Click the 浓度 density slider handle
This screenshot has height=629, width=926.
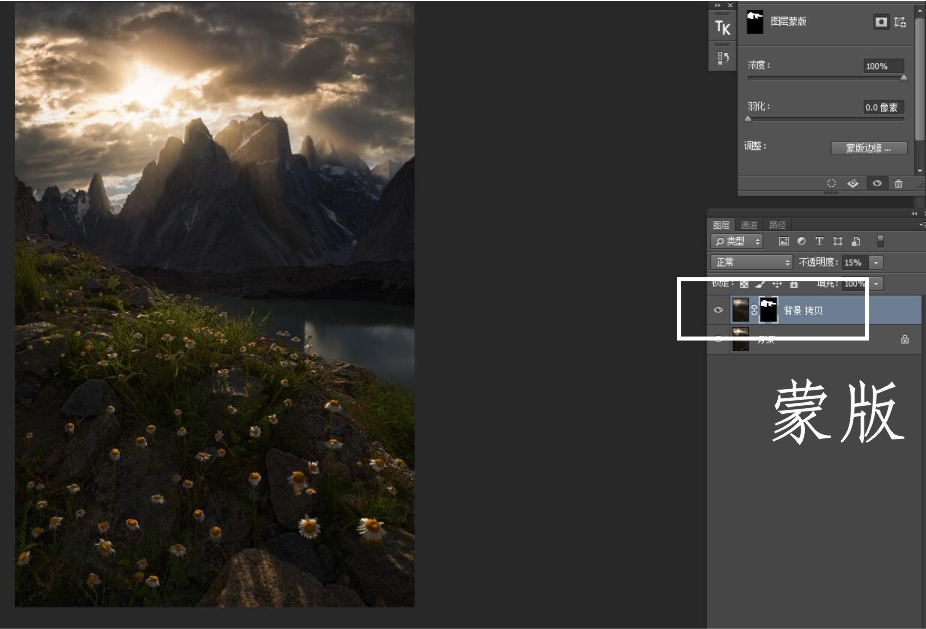tap(903, 77)
